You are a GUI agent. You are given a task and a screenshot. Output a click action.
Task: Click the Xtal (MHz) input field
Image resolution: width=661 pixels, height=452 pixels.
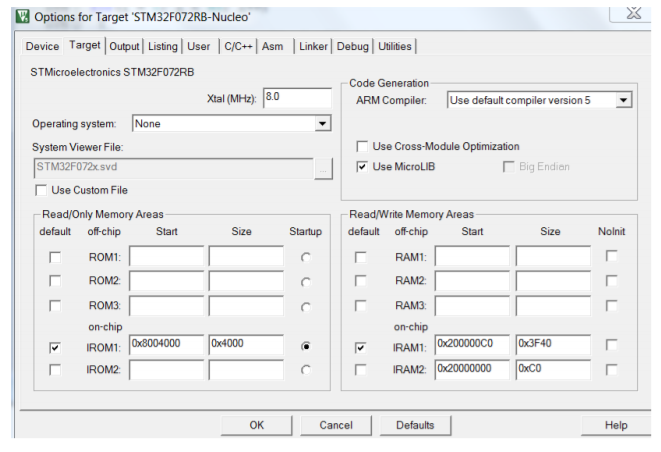click(297, 97)
